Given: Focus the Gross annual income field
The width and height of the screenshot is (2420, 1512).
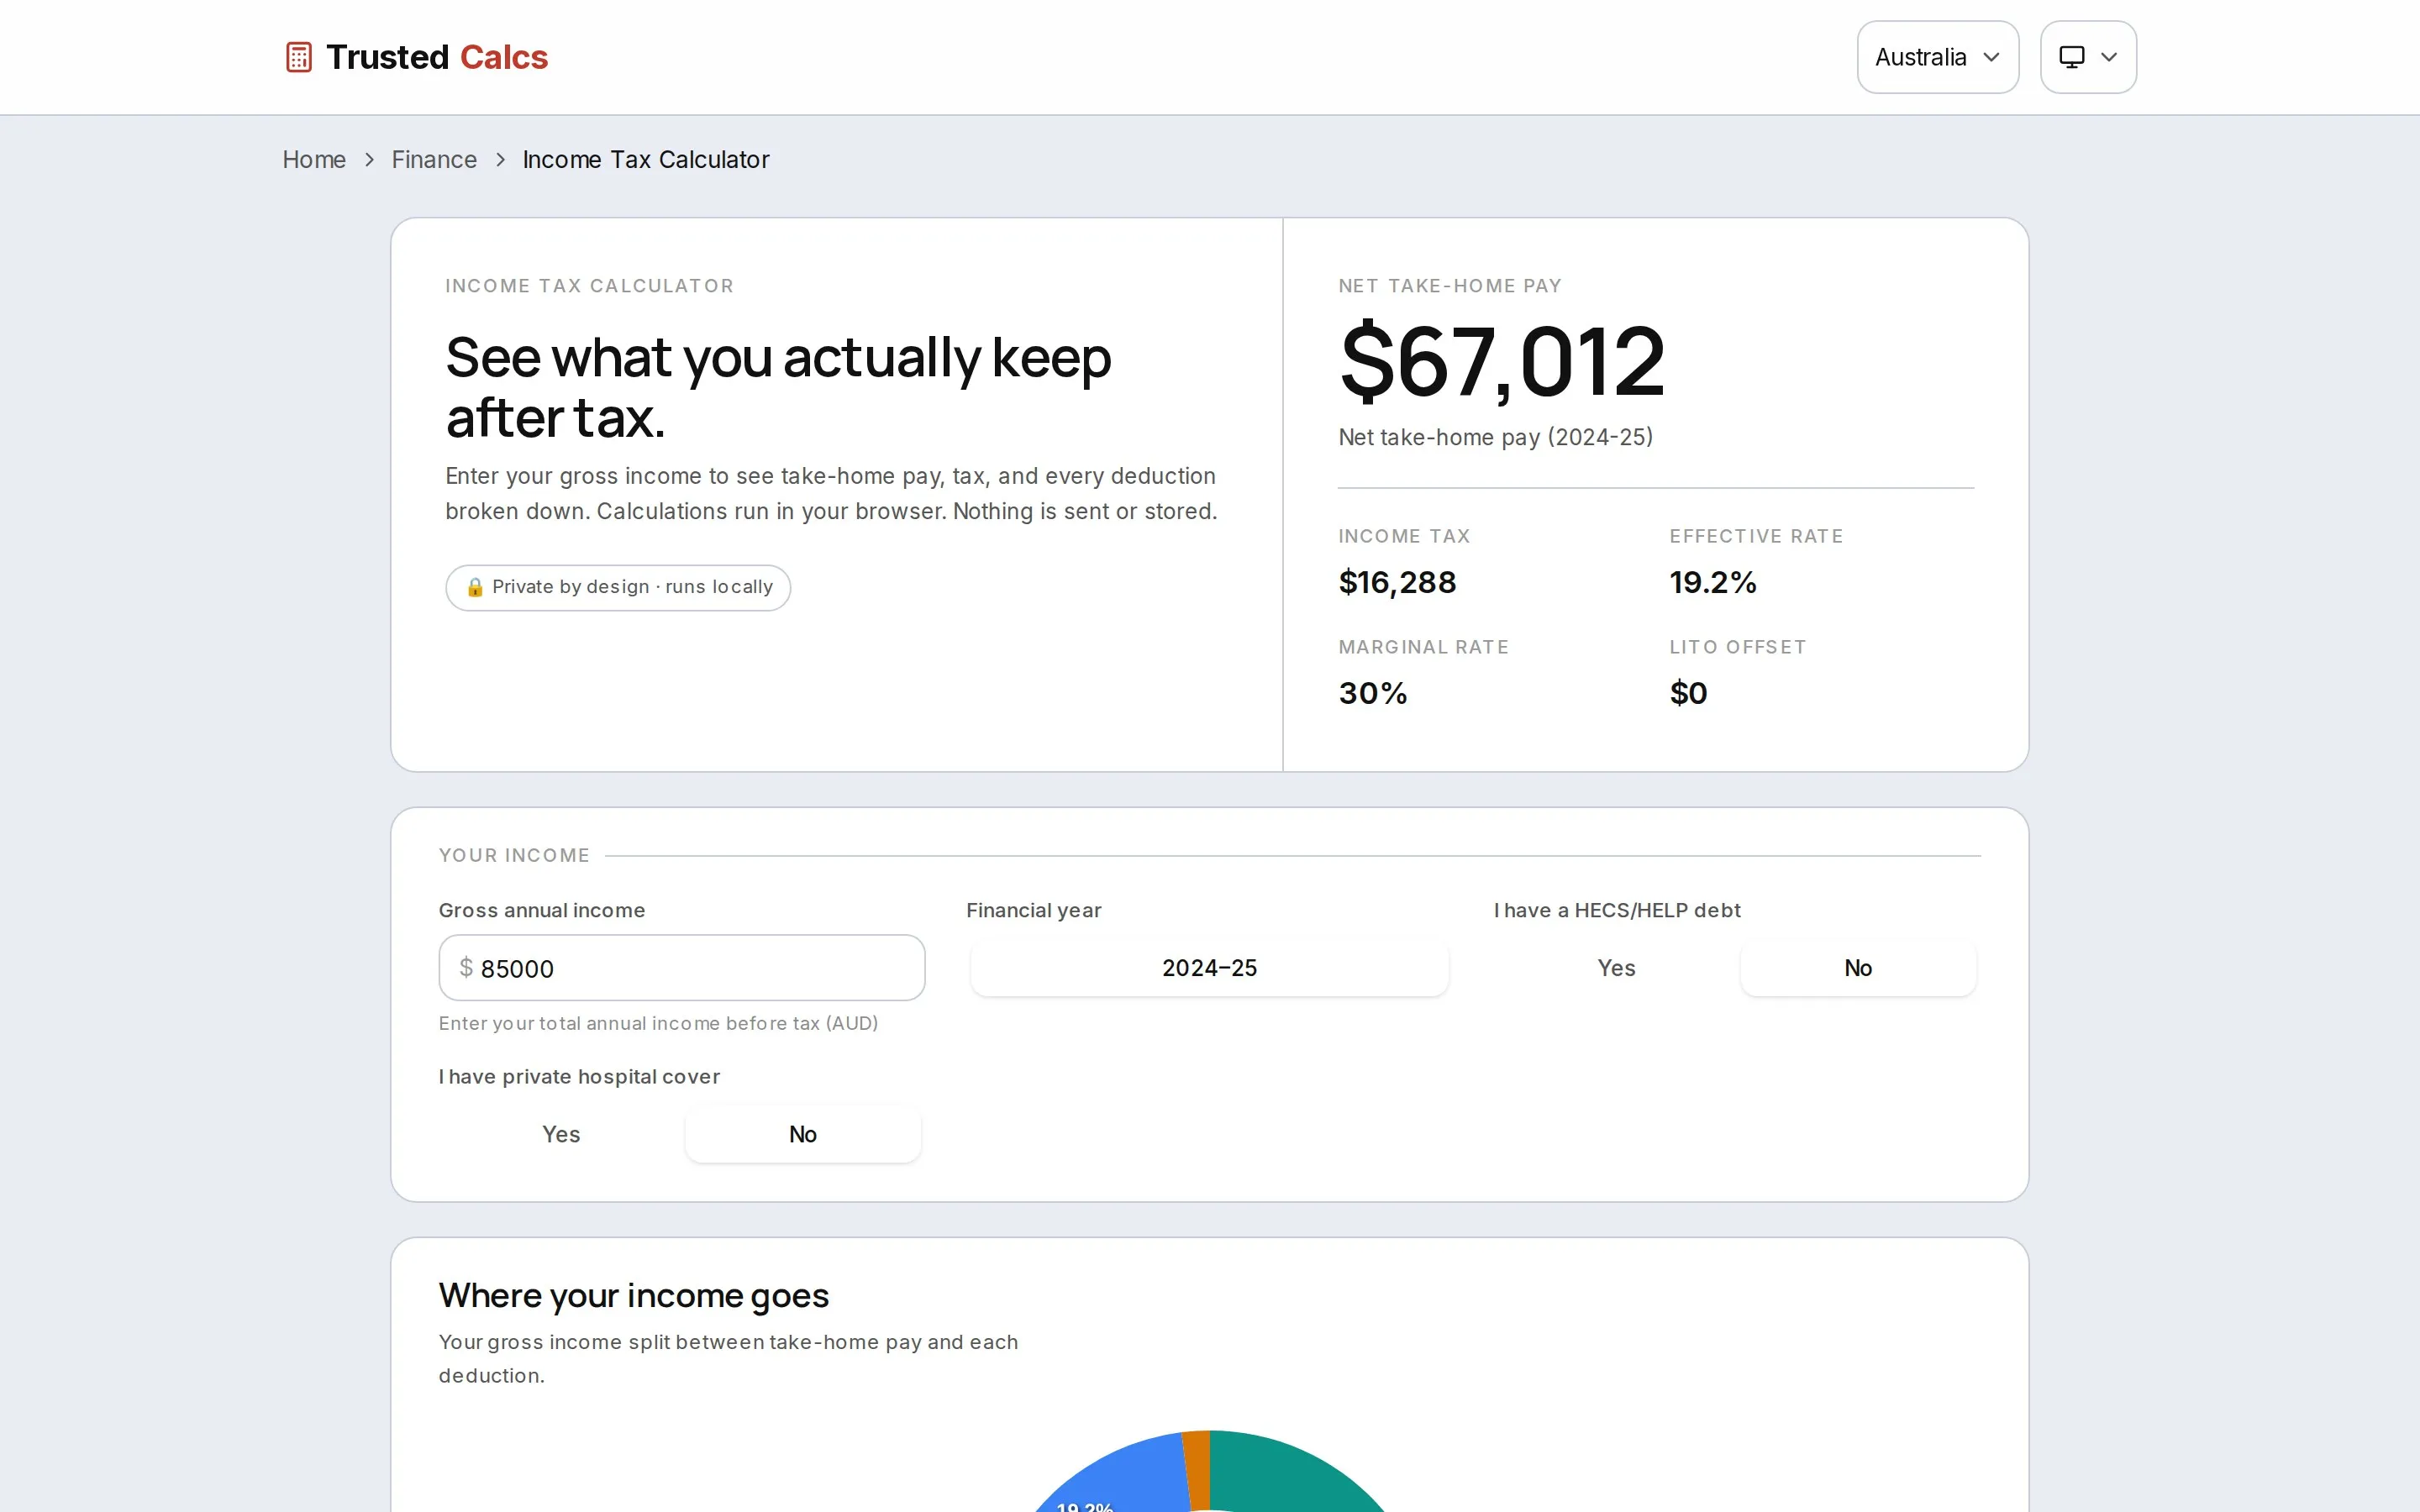Looking at the screenshot, I should (681, 967).
